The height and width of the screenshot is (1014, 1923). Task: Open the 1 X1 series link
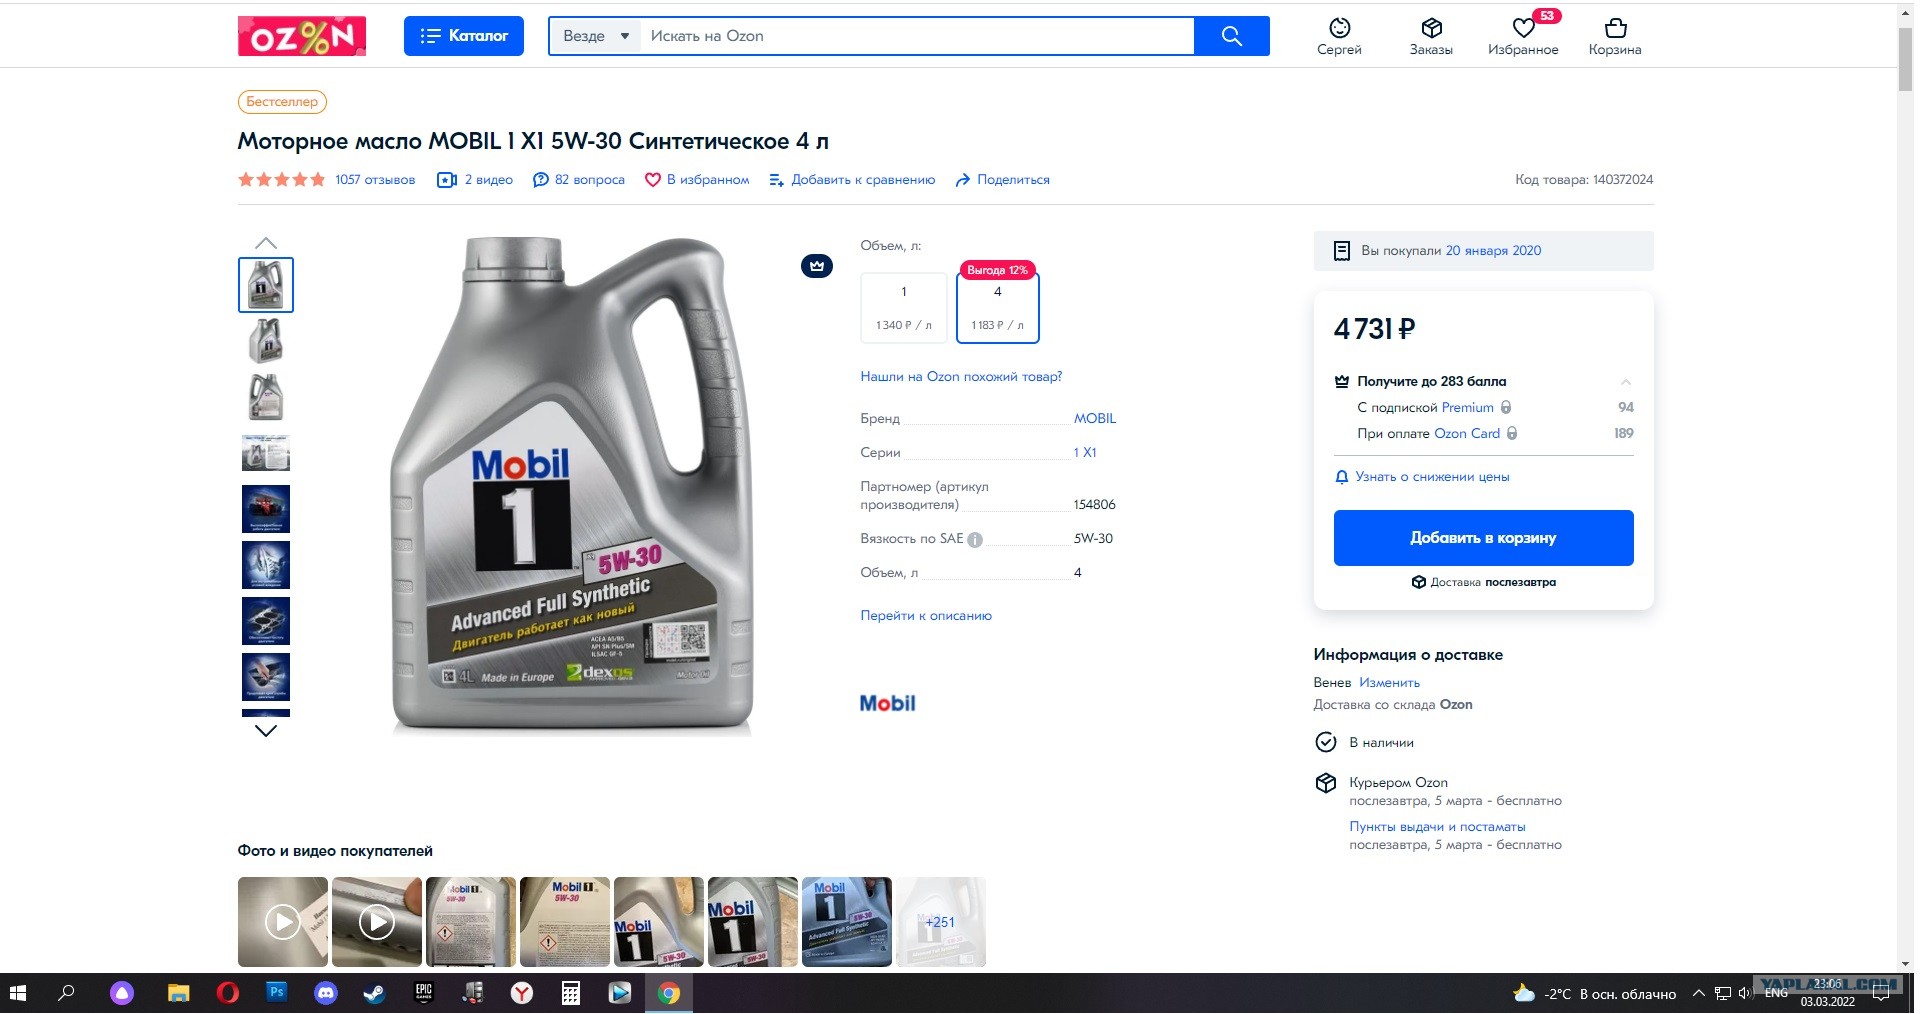click(1085, 453)
